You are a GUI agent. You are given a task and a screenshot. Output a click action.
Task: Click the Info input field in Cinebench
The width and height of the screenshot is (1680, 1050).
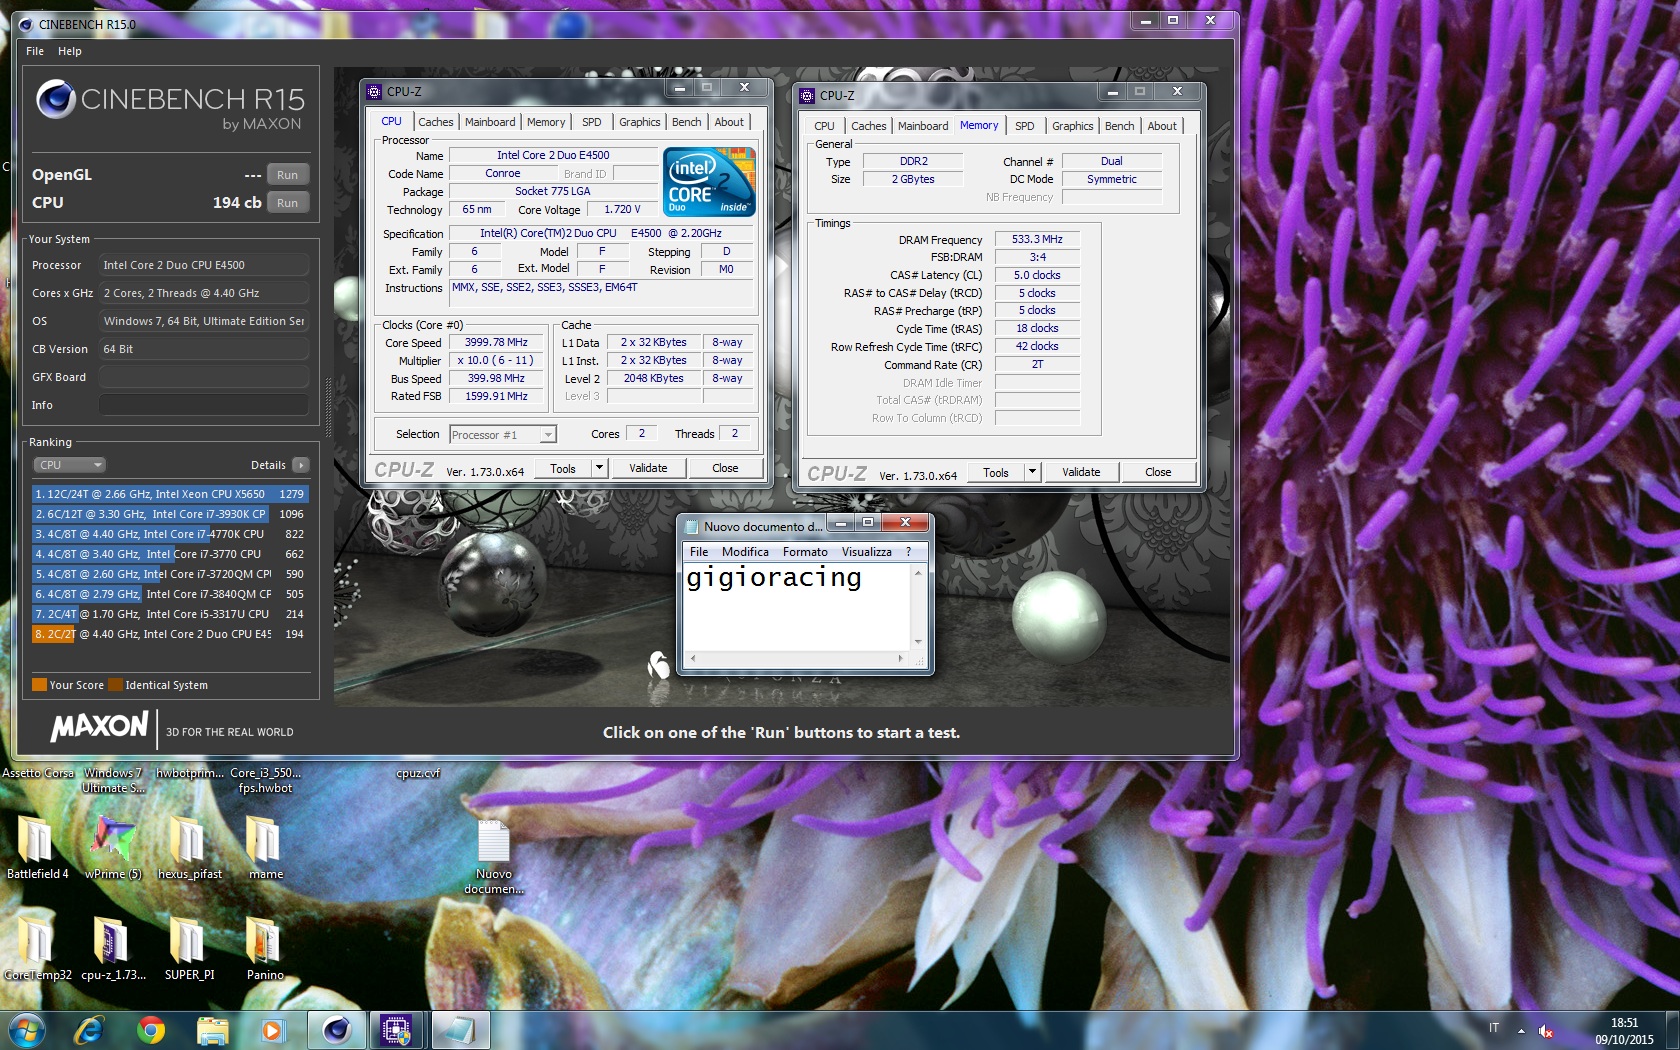[203, 405]
